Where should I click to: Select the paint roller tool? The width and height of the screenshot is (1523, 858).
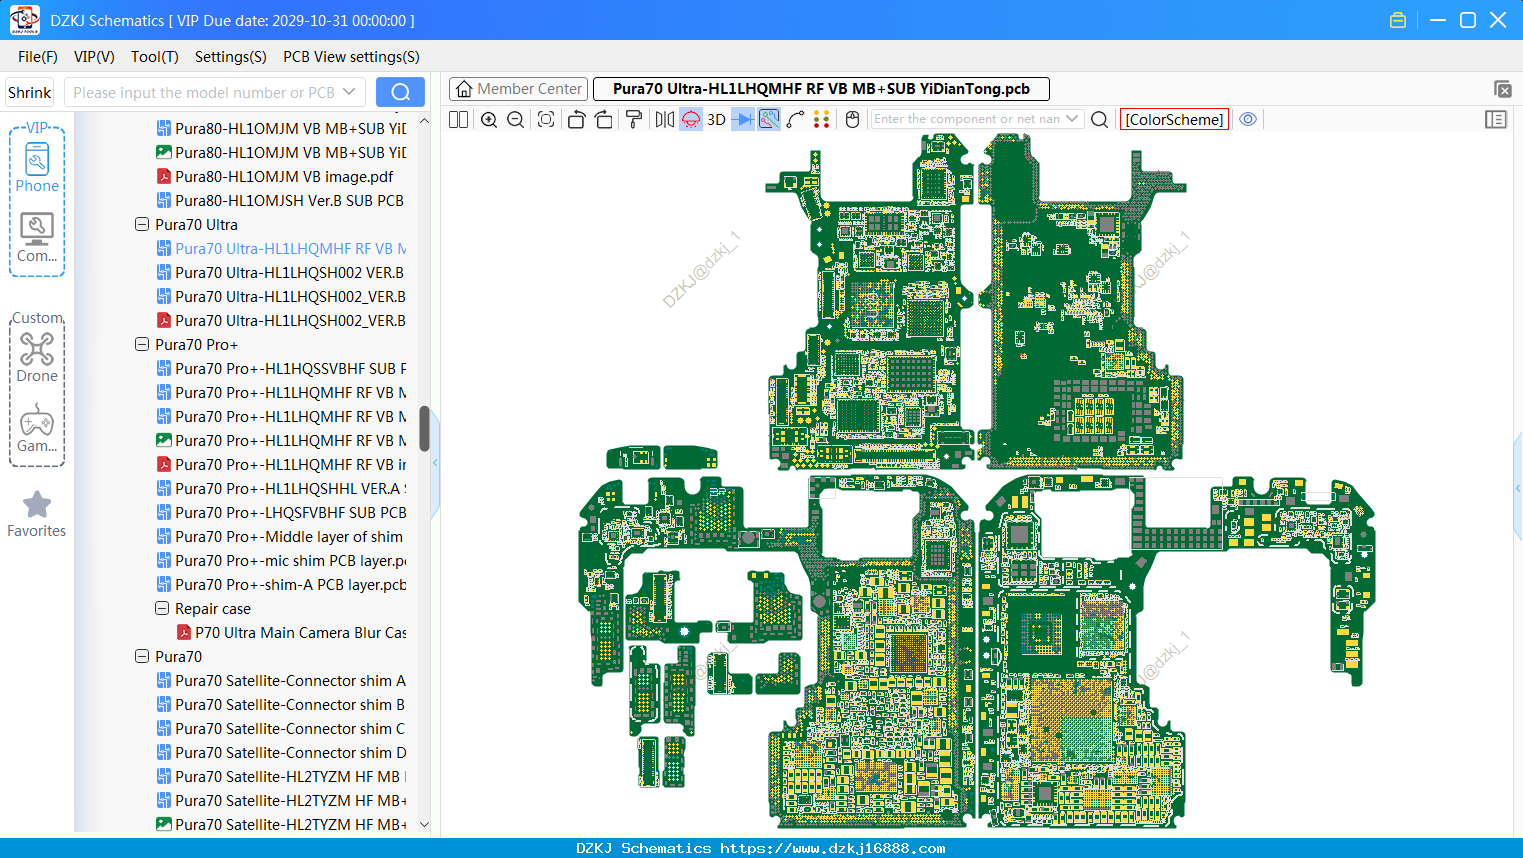(633, 119)
